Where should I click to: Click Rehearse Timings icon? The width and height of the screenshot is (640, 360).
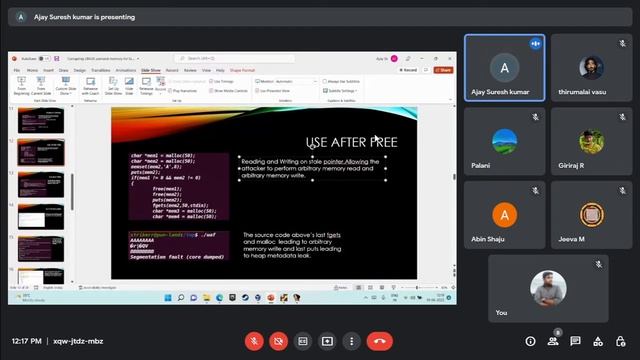146,86
